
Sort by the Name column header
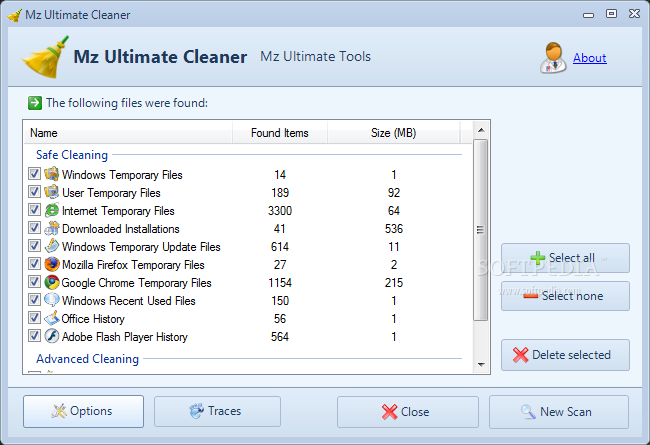(x=128, y=133)
